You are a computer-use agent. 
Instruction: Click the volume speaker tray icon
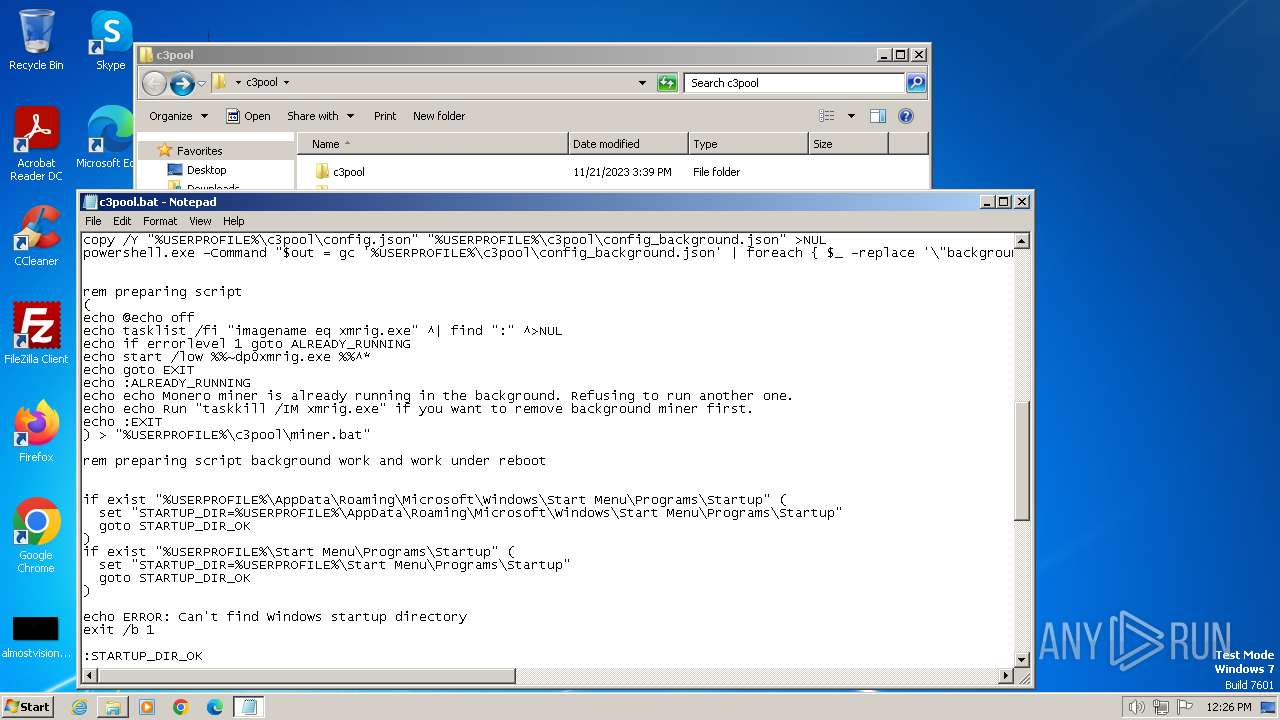(x=1136, y=707)
